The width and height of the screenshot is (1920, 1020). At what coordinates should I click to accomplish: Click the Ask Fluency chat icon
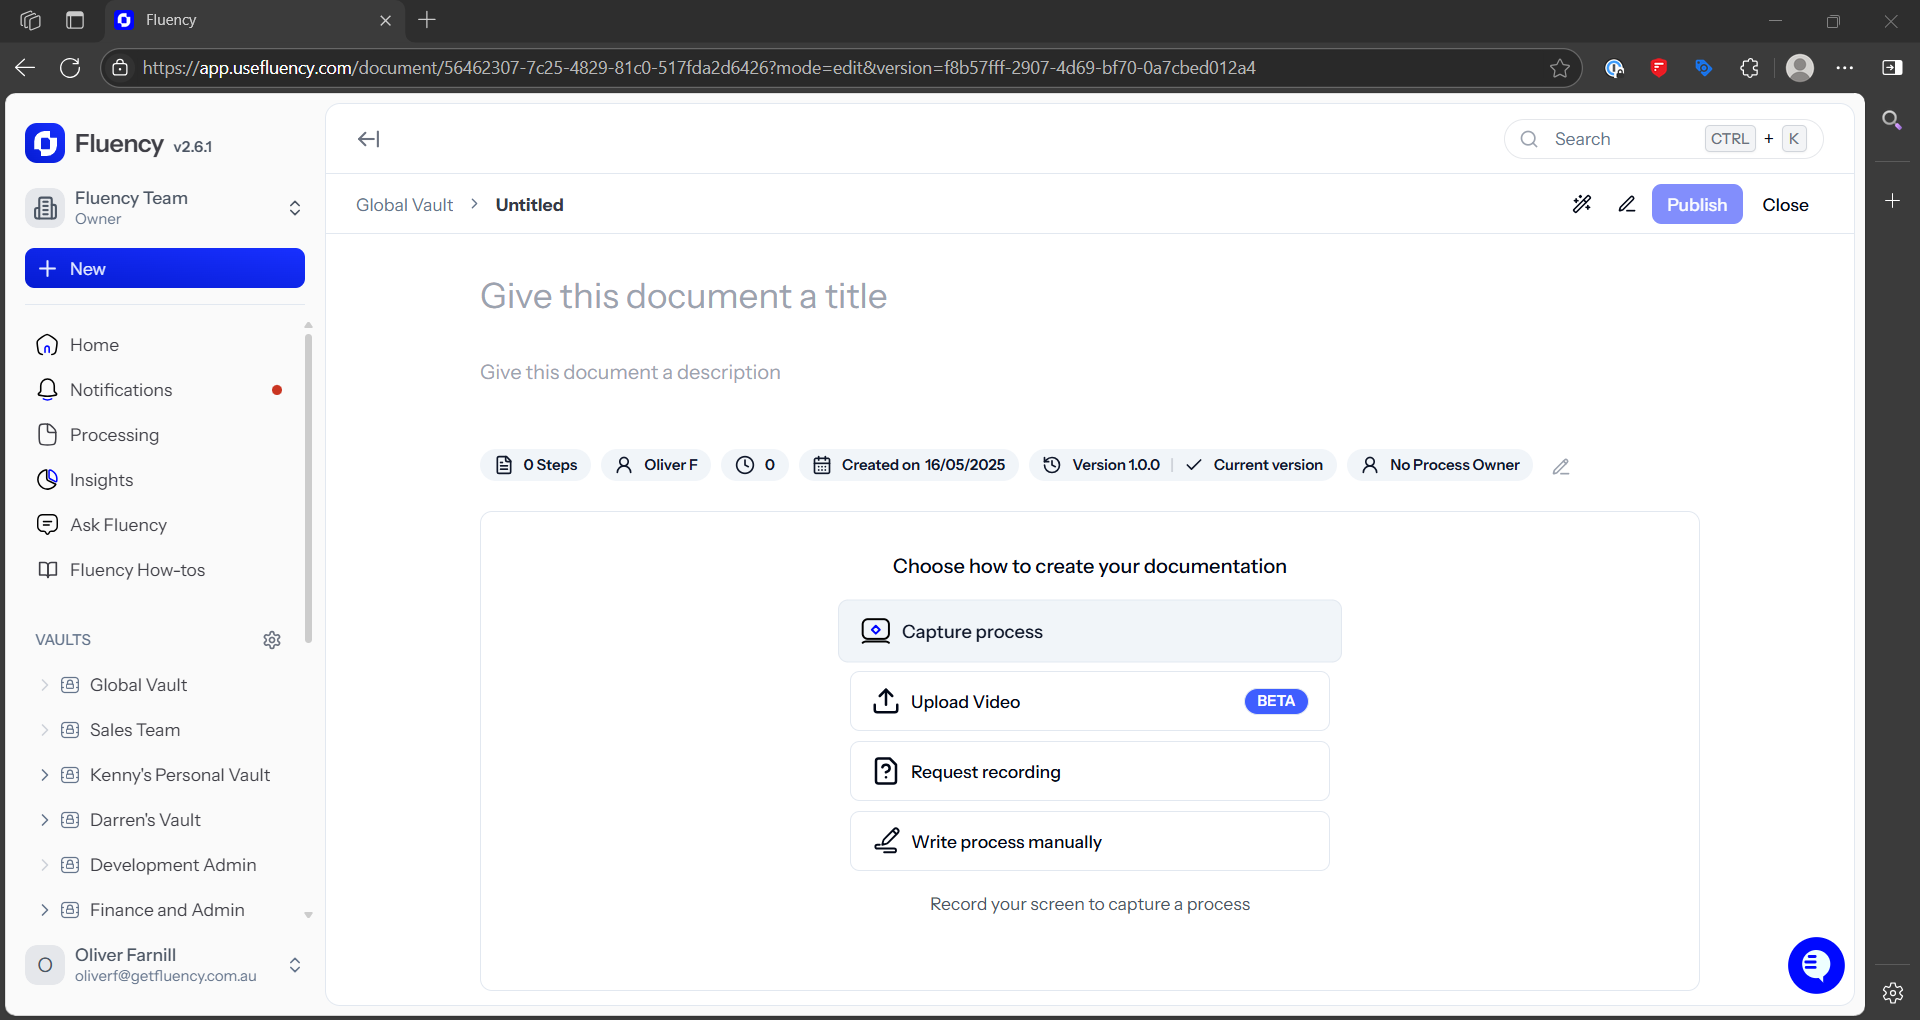coord(47,525)
